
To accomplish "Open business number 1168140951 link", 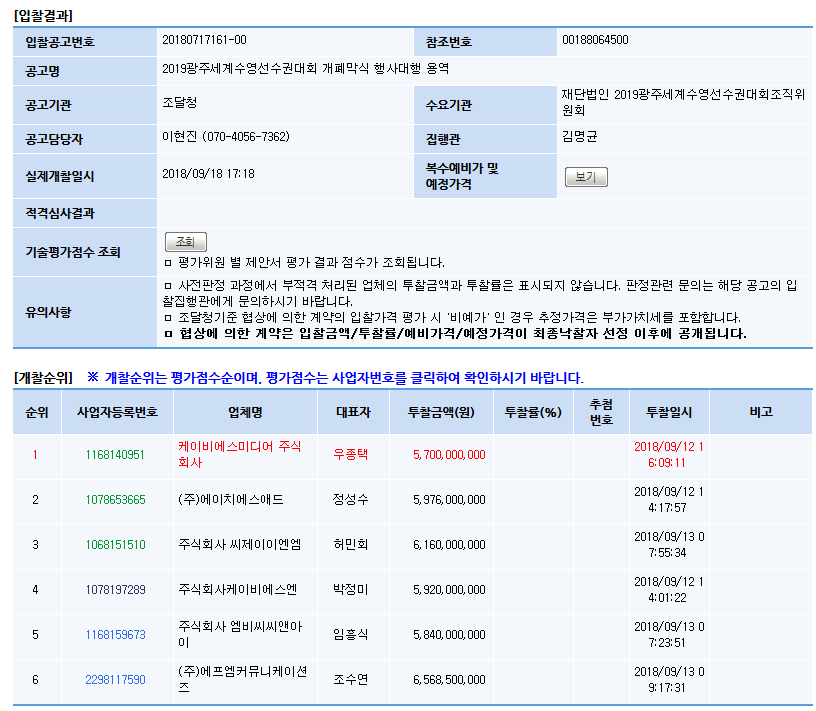I will pos(115,455).
